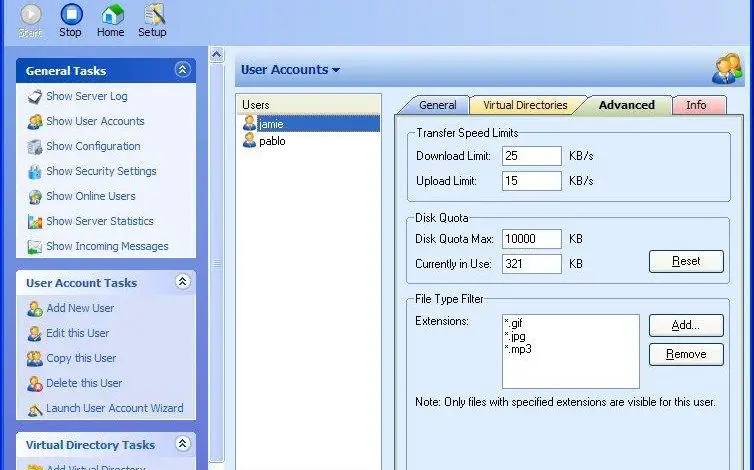Click the Show Server Statistics chart icon
Image resolution: width=754 pixels, height=470 pixels.
point(35,222)
